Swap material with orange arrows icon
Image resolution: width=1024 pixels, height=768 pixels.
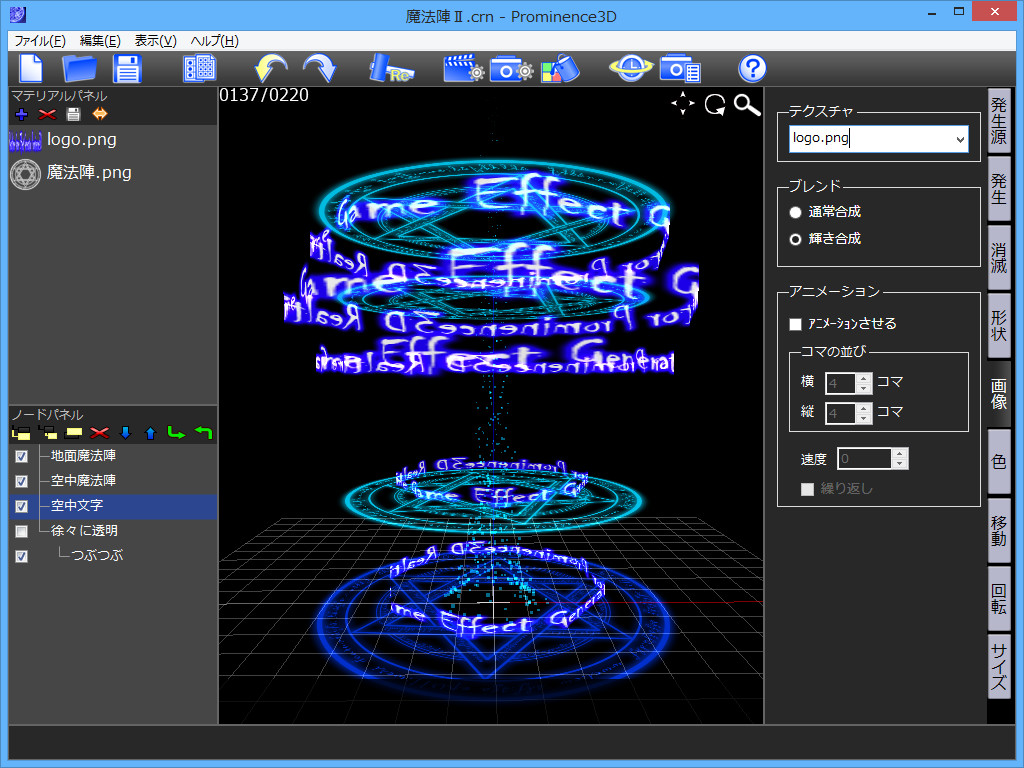click(x=99, y=114)
